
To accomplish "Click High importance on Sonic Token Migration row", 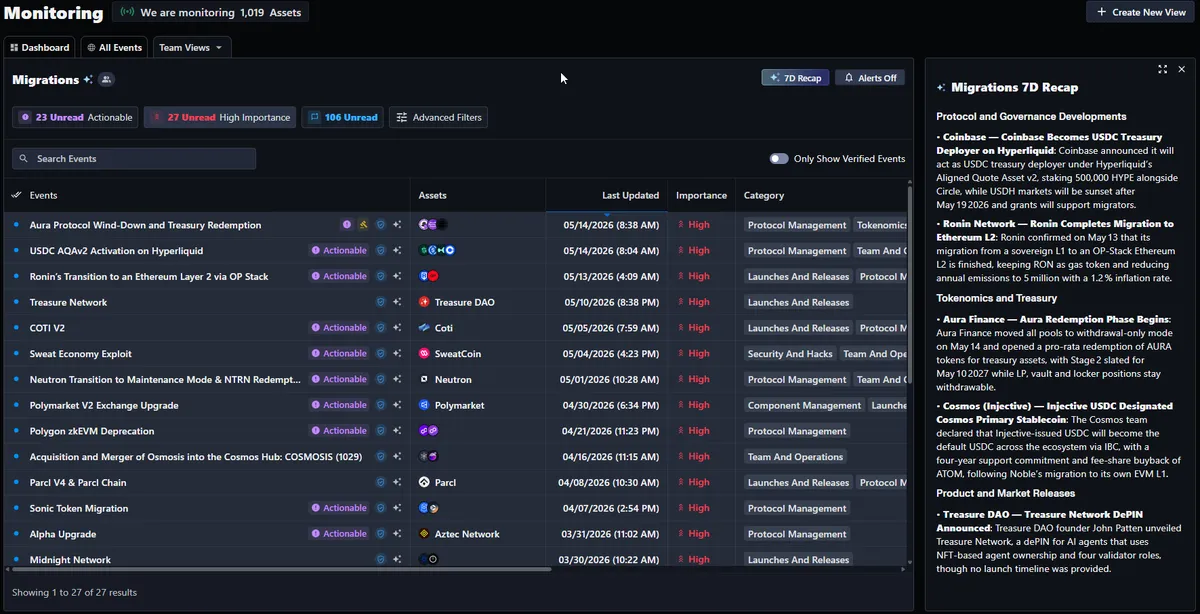I will point(694,508).
